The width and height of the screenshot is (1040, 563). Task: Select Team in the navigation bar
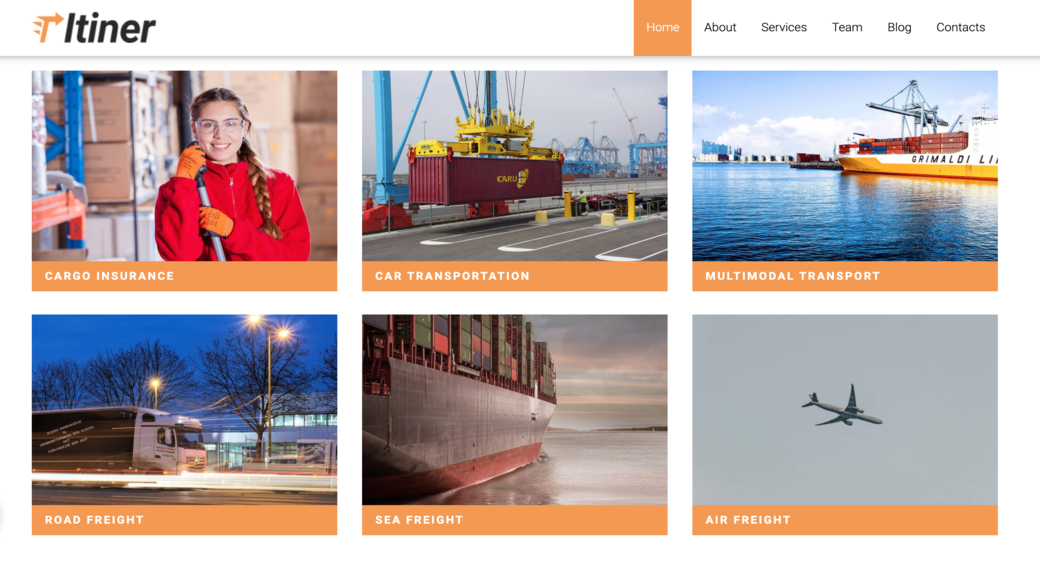[847, 27]
